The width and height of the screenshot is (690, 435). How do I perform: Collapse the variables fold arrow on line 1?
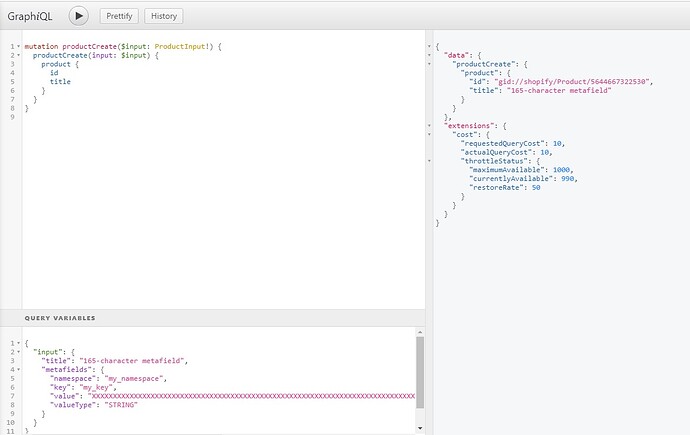(x=18, y=343)
